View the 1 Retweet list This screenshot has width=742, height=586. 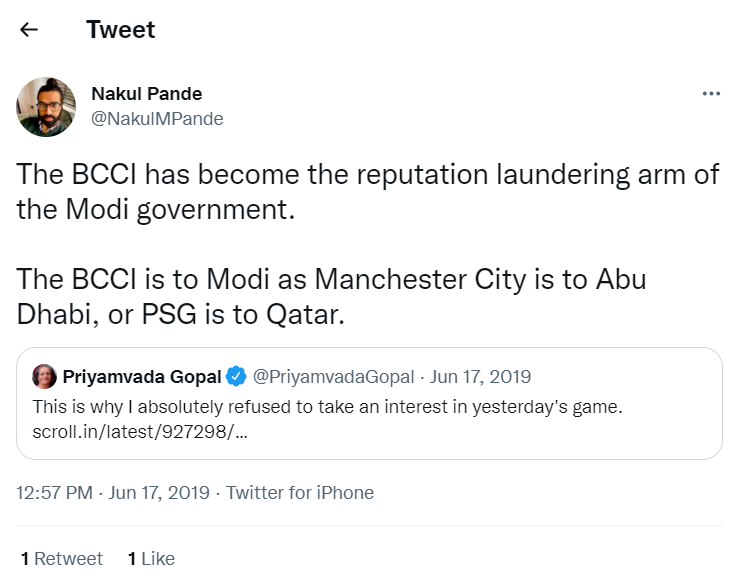tap(62, 559)
